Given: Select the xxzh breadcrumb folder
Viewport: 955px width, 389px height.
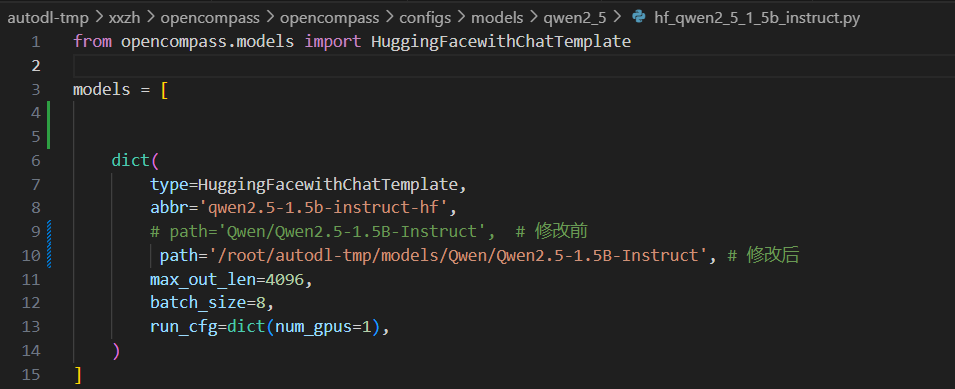Looking at the screenshot, I should [125, 18].
